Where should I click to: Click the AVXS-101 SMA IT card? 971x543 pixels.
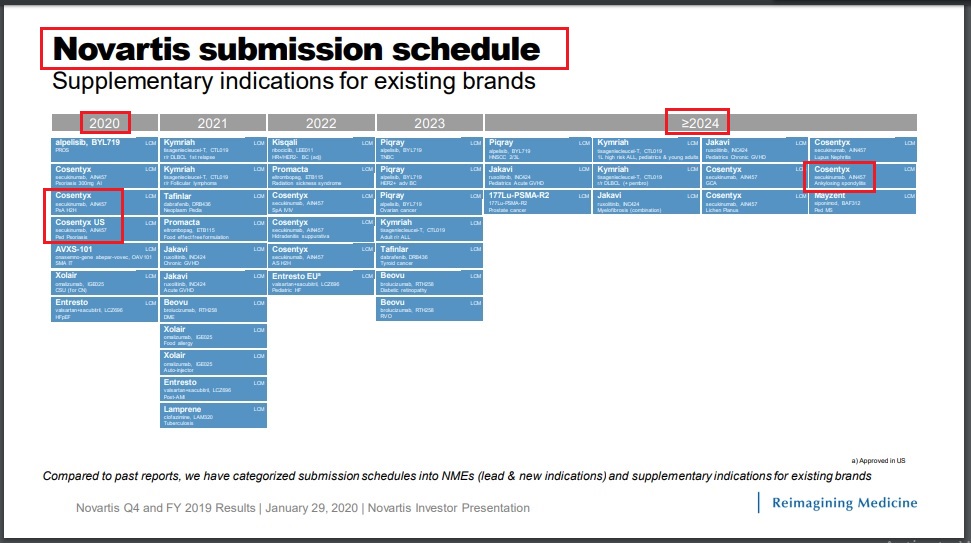pyautogui.click(x=105, y=256)
